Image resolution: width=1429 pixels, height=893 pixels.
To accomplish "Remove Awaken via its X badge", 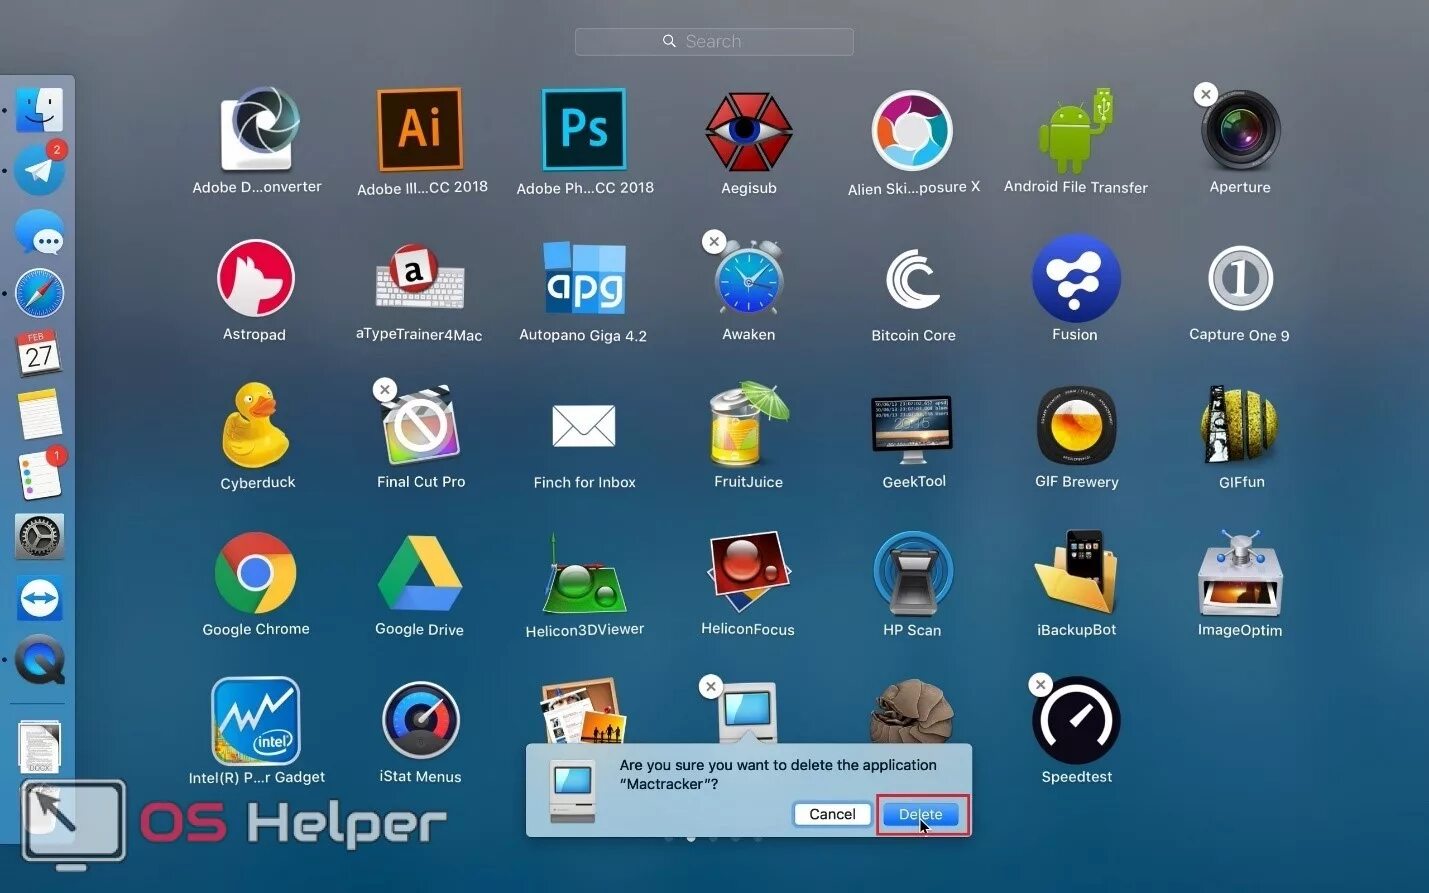I will click(x=714, y=241).
